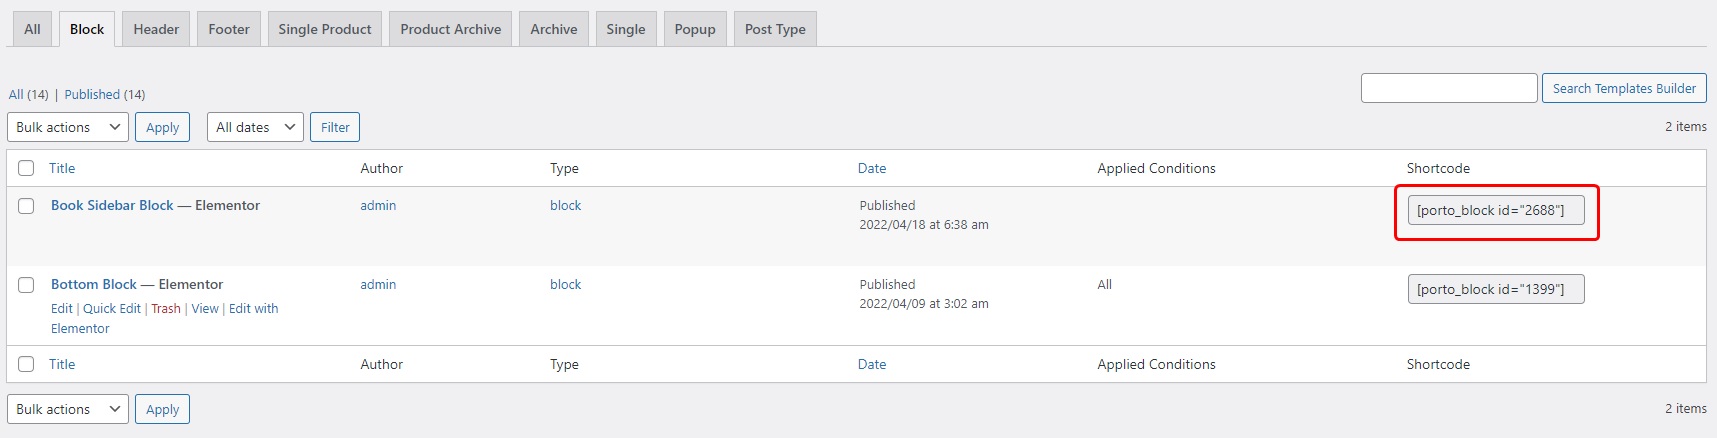Expand the top Bulk actions dropdown

pyautogui.click(x=68, y=127)
